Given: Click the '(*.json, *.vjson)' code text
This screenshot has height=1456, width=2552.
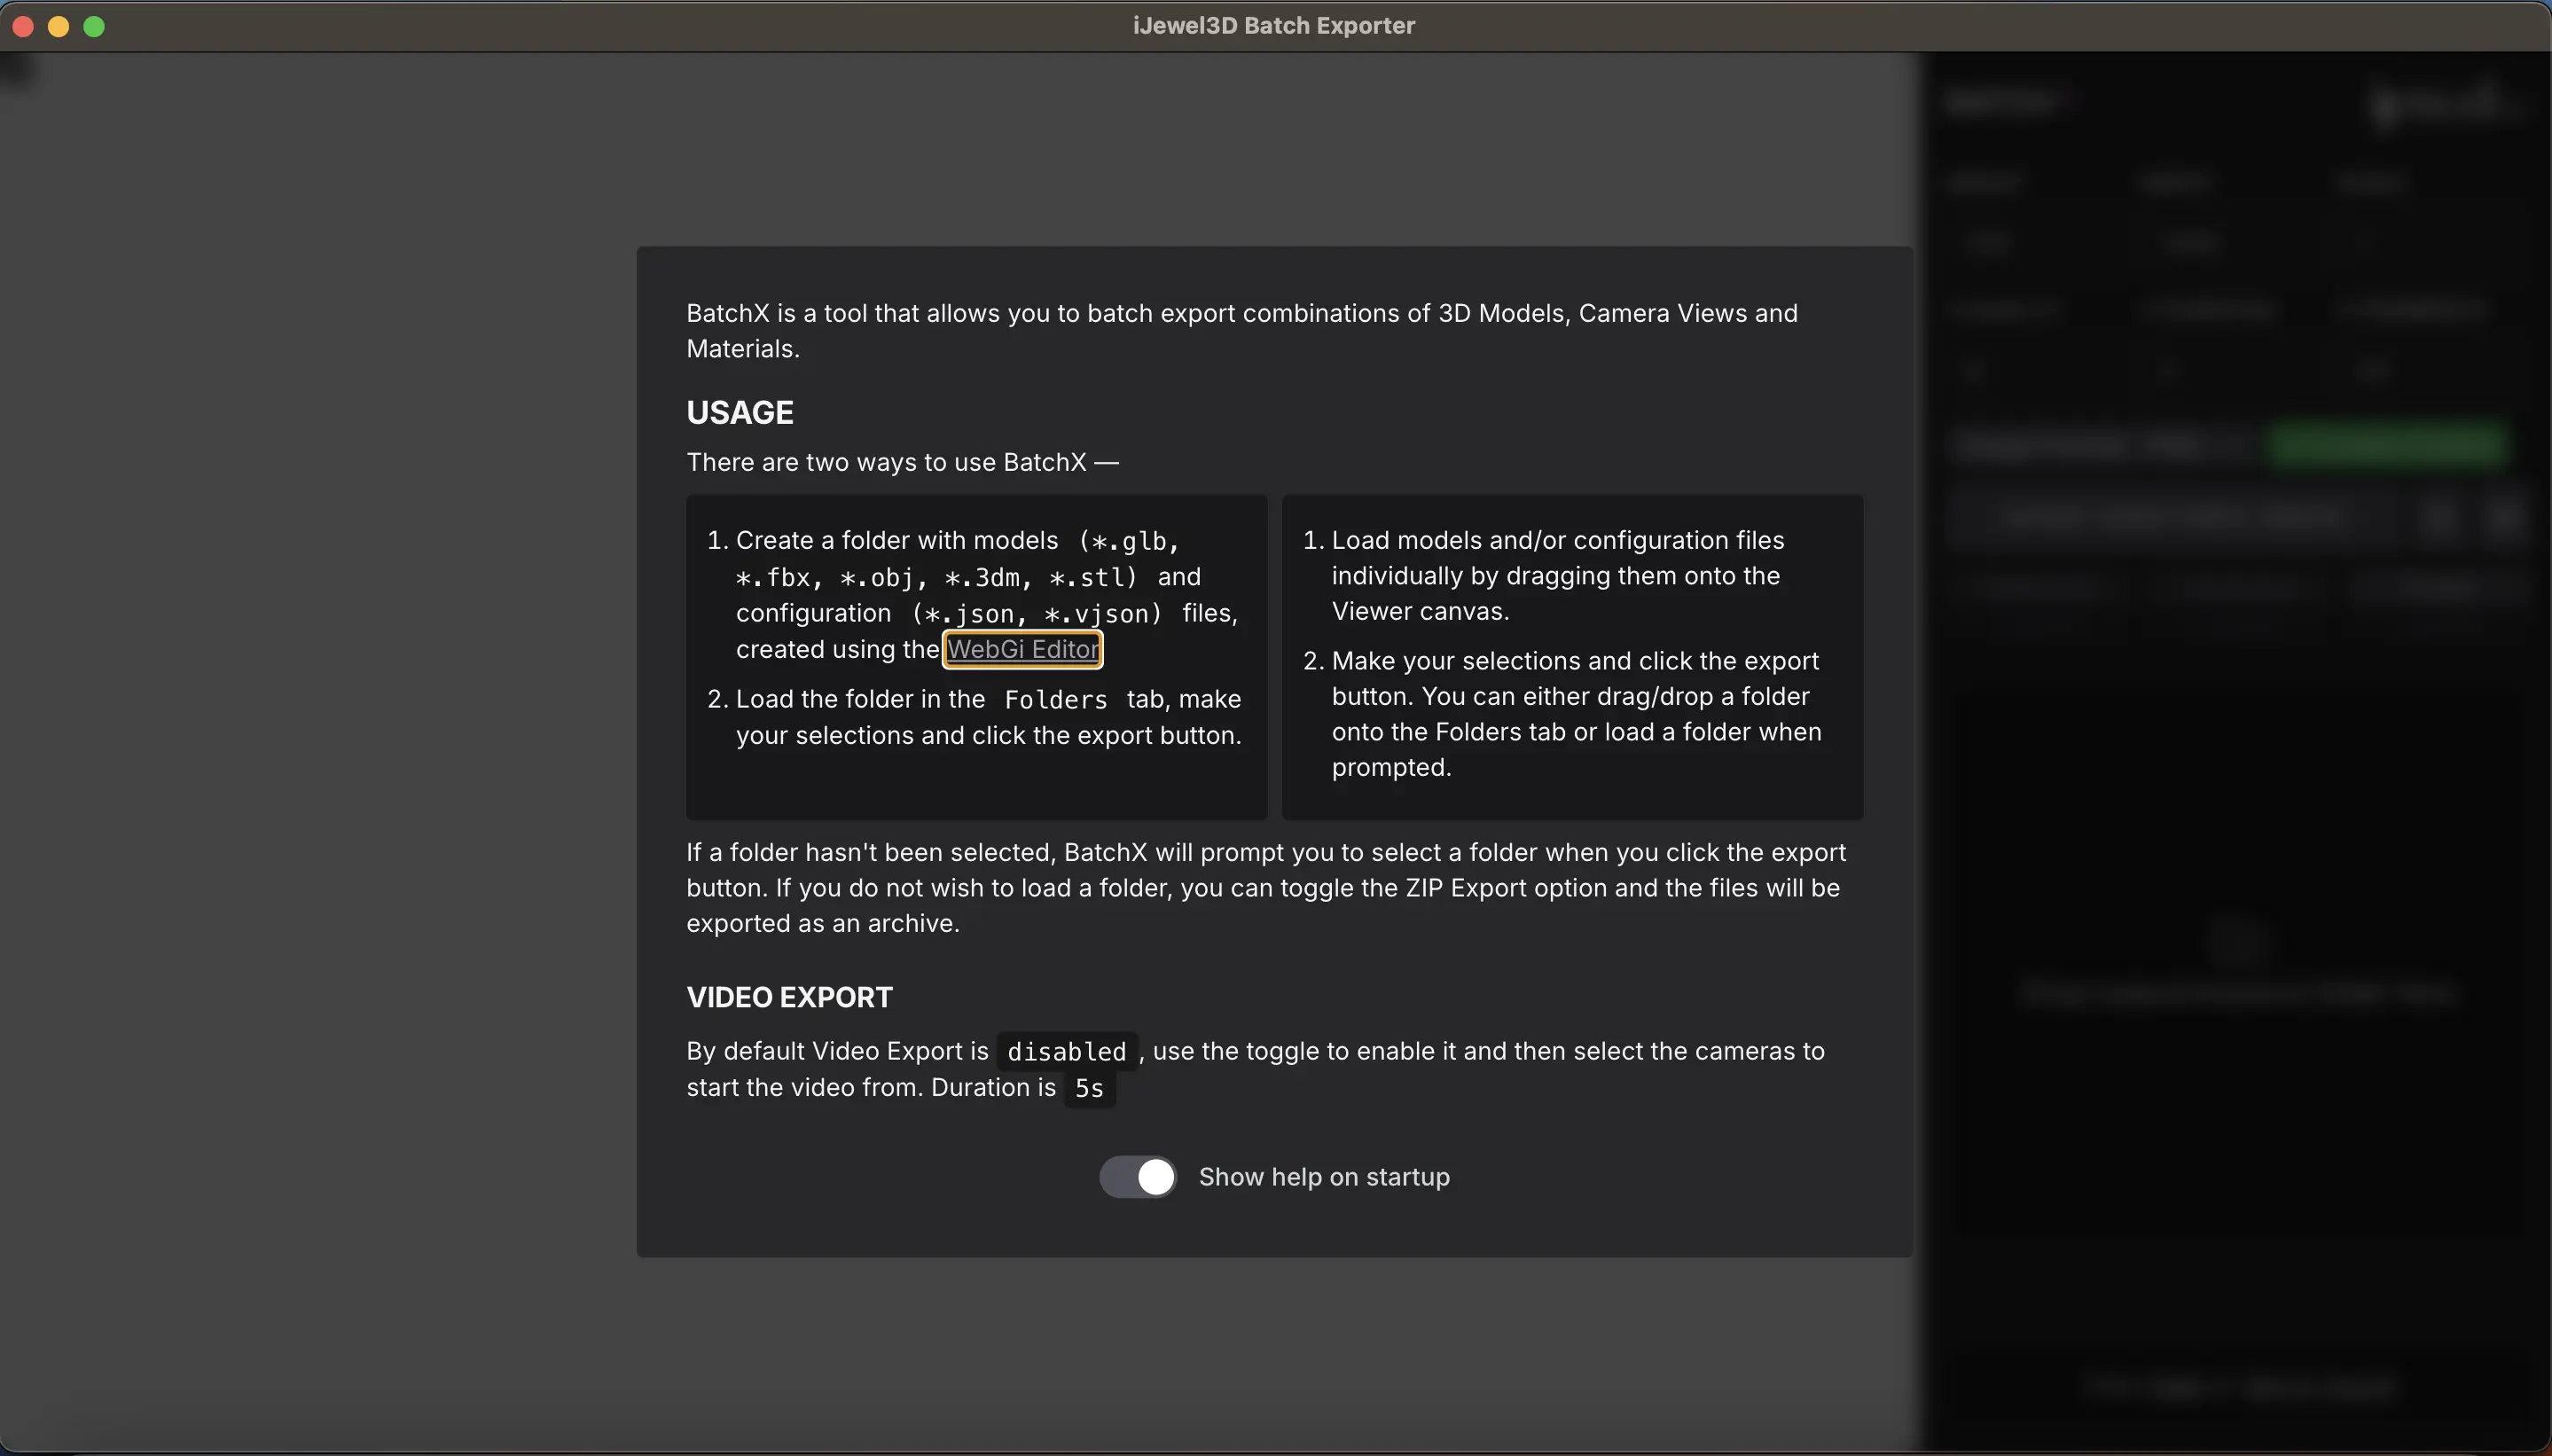Looking at the screenshot, I should tap(1037, 613).
